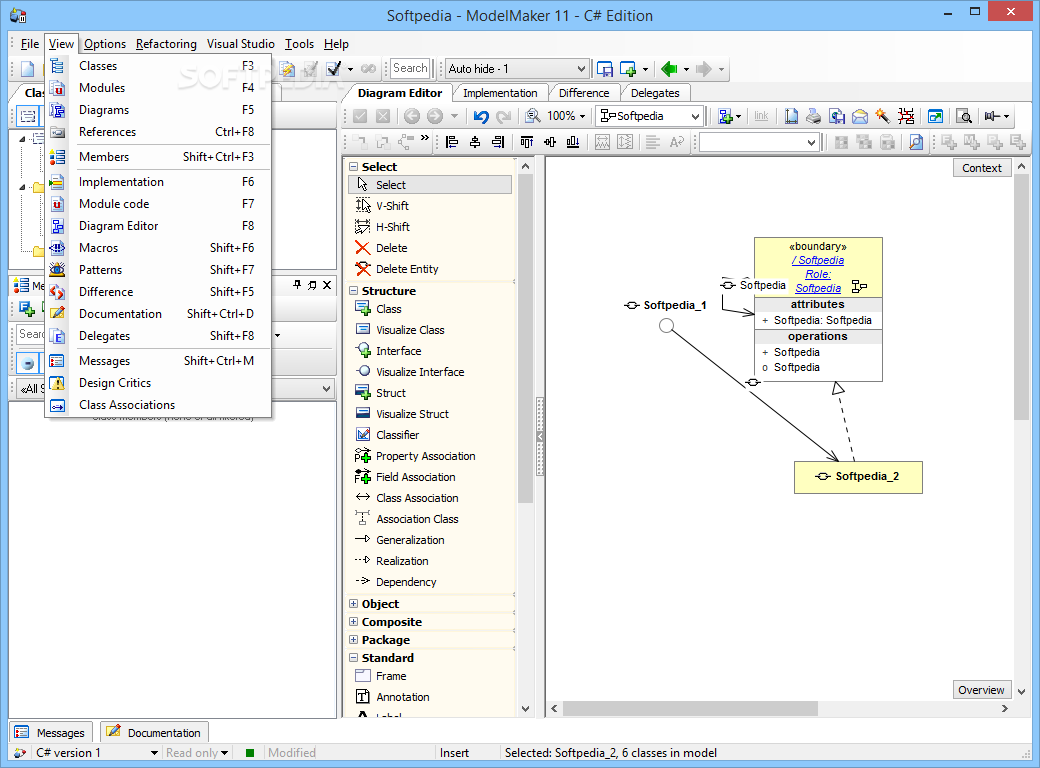Click the main toolbar Search field
1040x768 pixels.
[x=410, y=68]
